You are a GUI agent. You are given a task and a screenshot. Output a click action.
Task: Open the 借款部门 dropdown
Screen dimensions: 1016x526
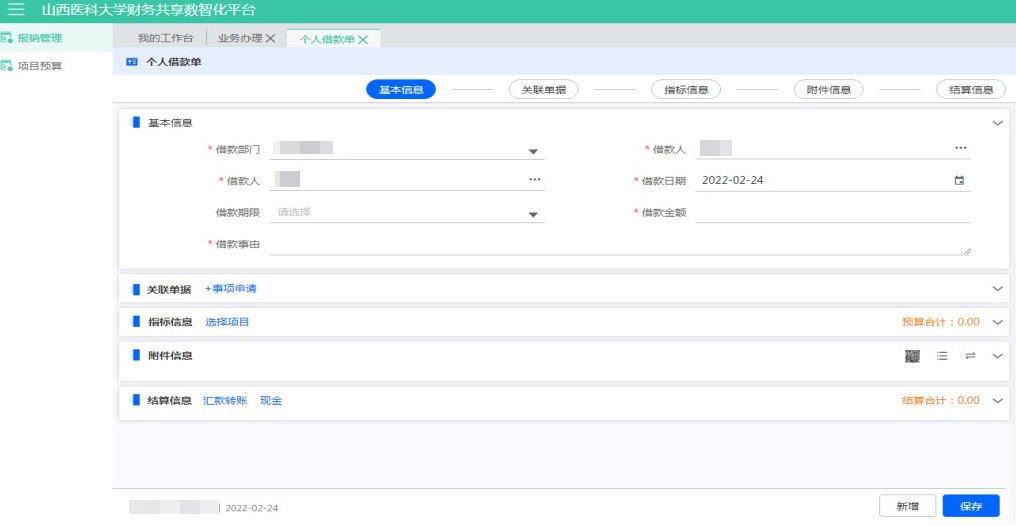coord(533,152)
